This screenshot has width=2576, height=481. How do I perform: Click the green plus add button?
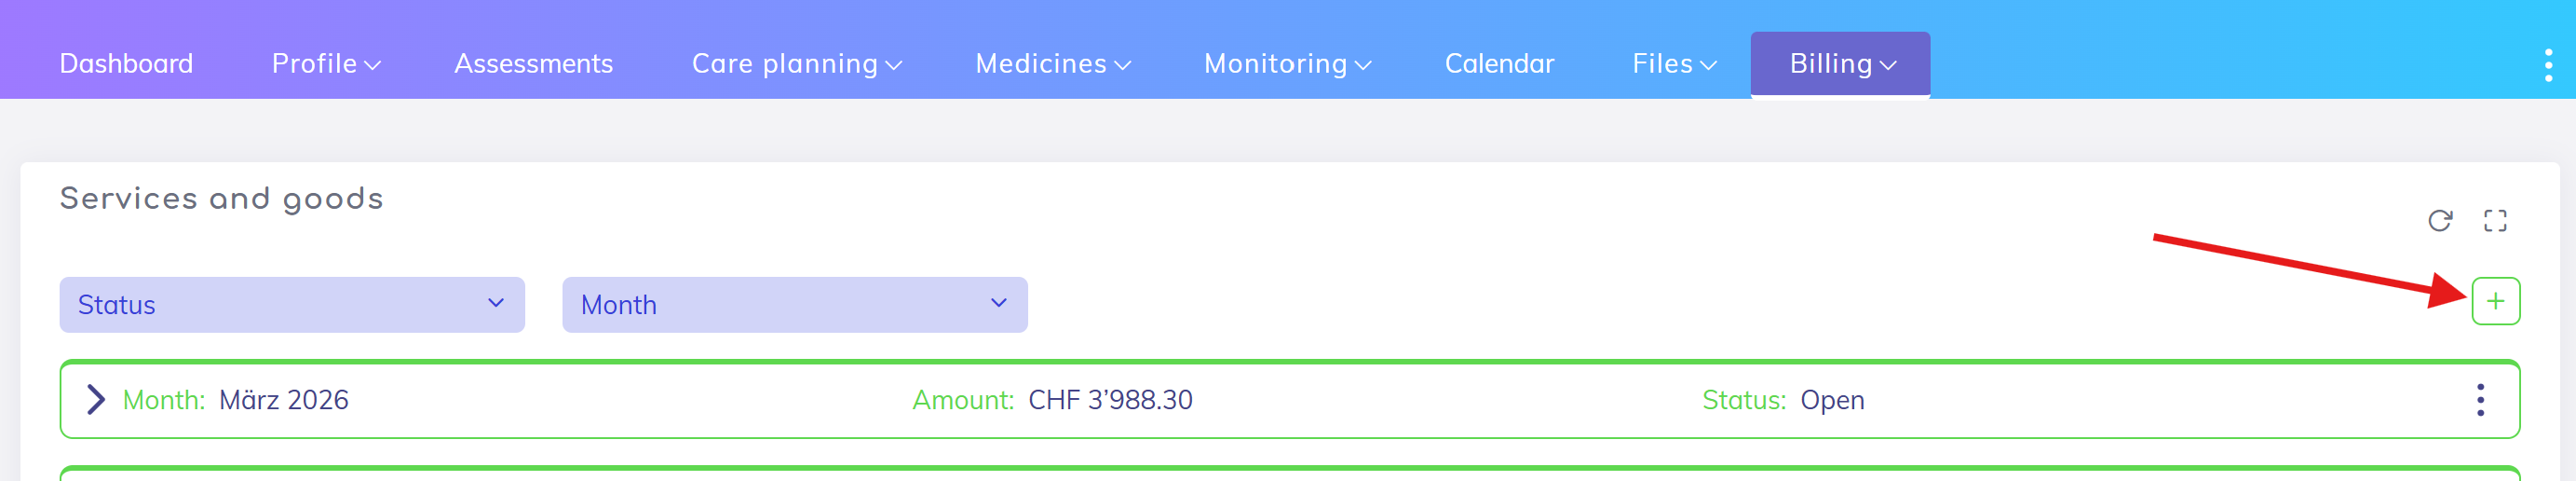[2494, 301]
